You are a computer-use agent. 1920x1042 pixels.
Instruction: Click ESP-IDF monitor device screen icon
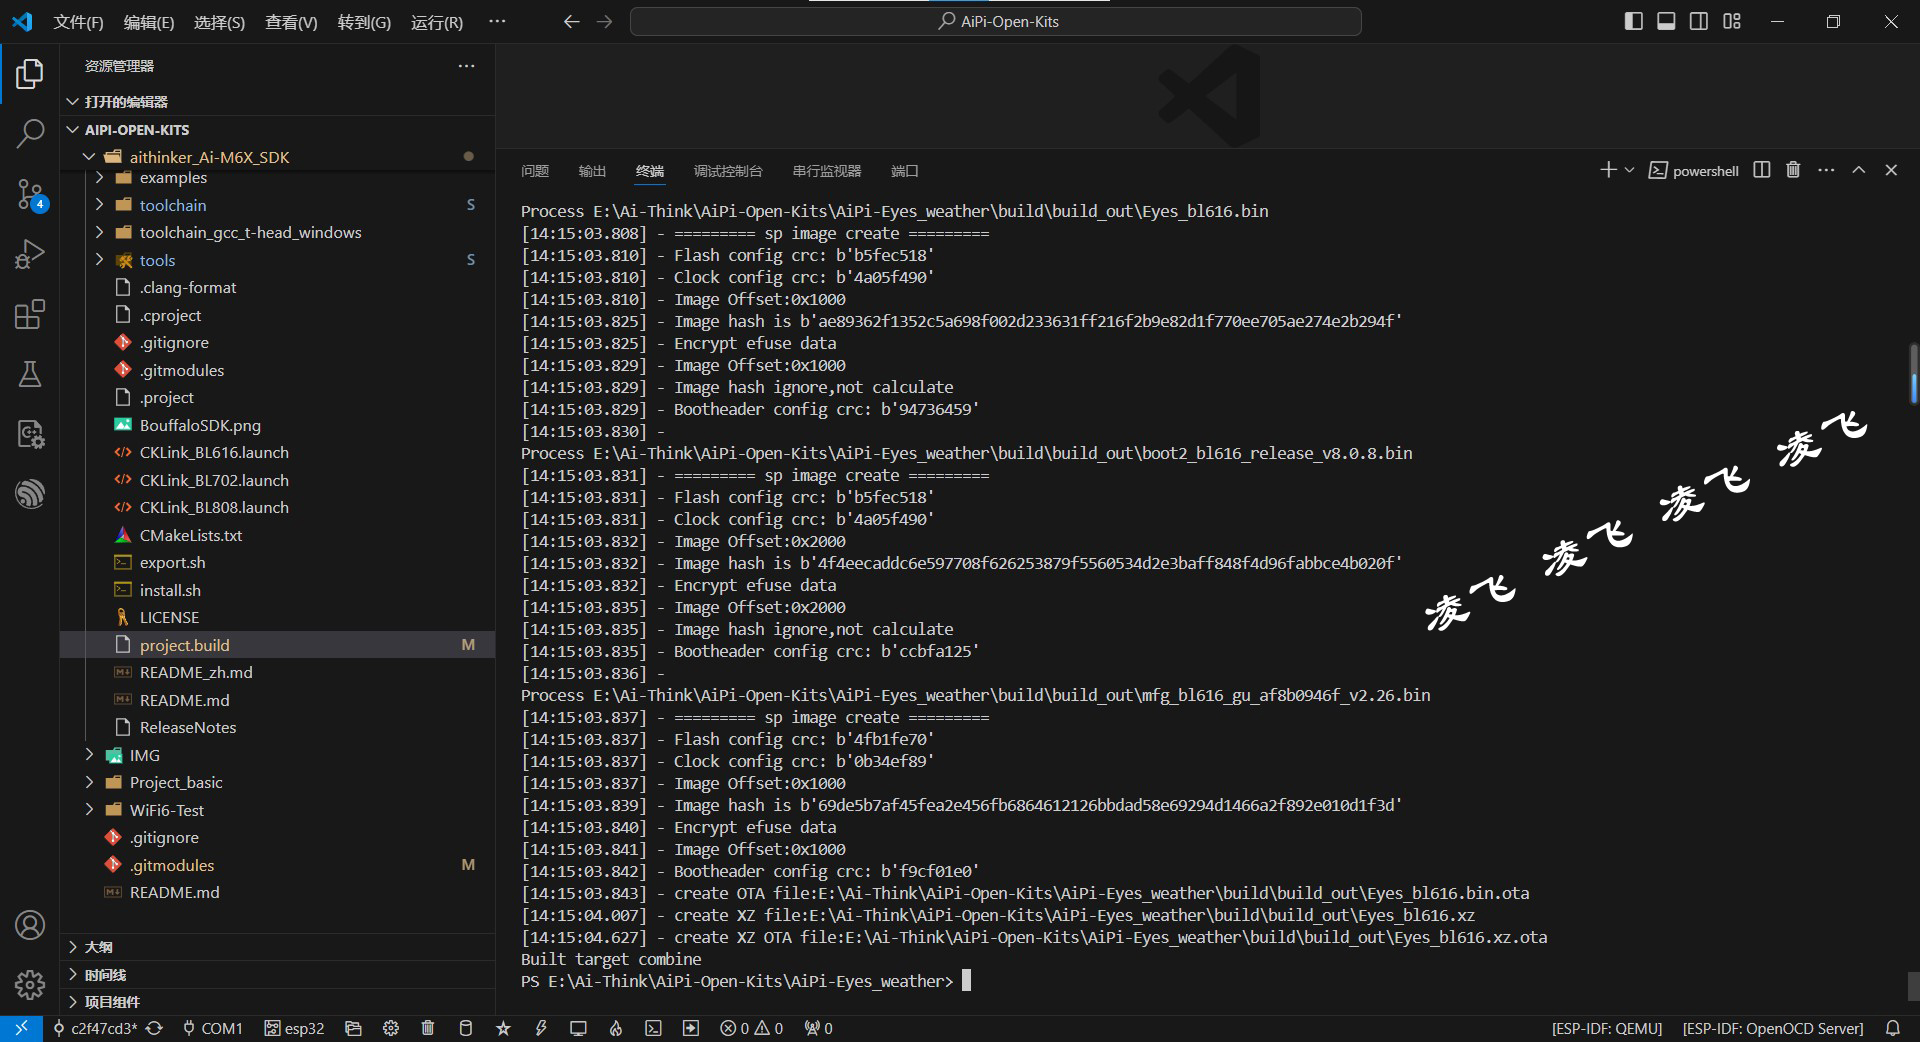[578, 1028]
